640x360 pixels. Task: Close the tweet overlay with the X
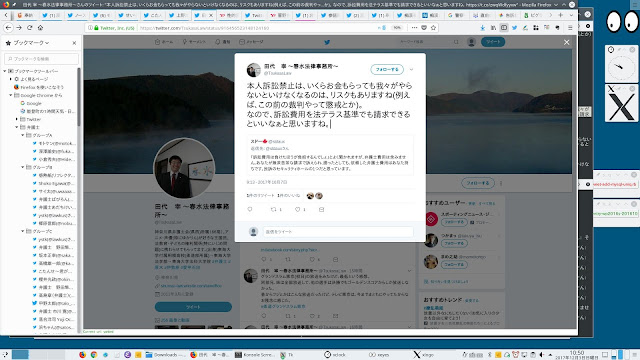click(x=567, y=42)
